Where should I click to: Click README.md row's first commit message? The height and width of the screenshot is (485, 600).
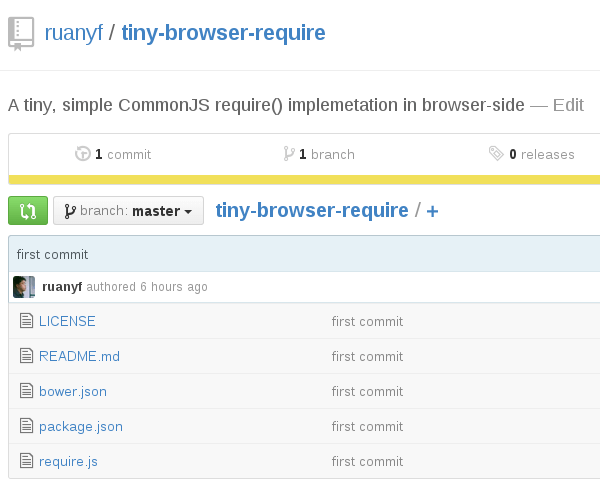367,357
